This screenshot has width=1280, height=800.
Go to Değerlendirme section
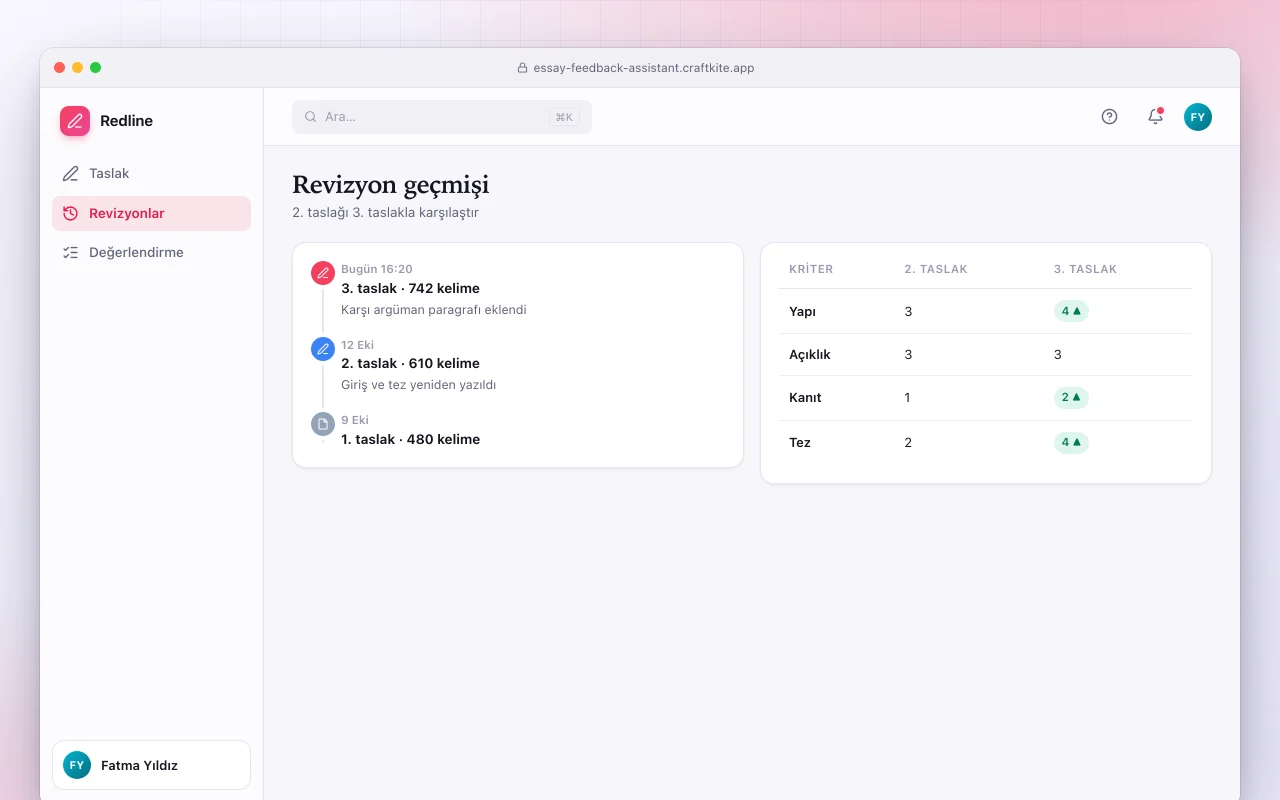point(151,253)
